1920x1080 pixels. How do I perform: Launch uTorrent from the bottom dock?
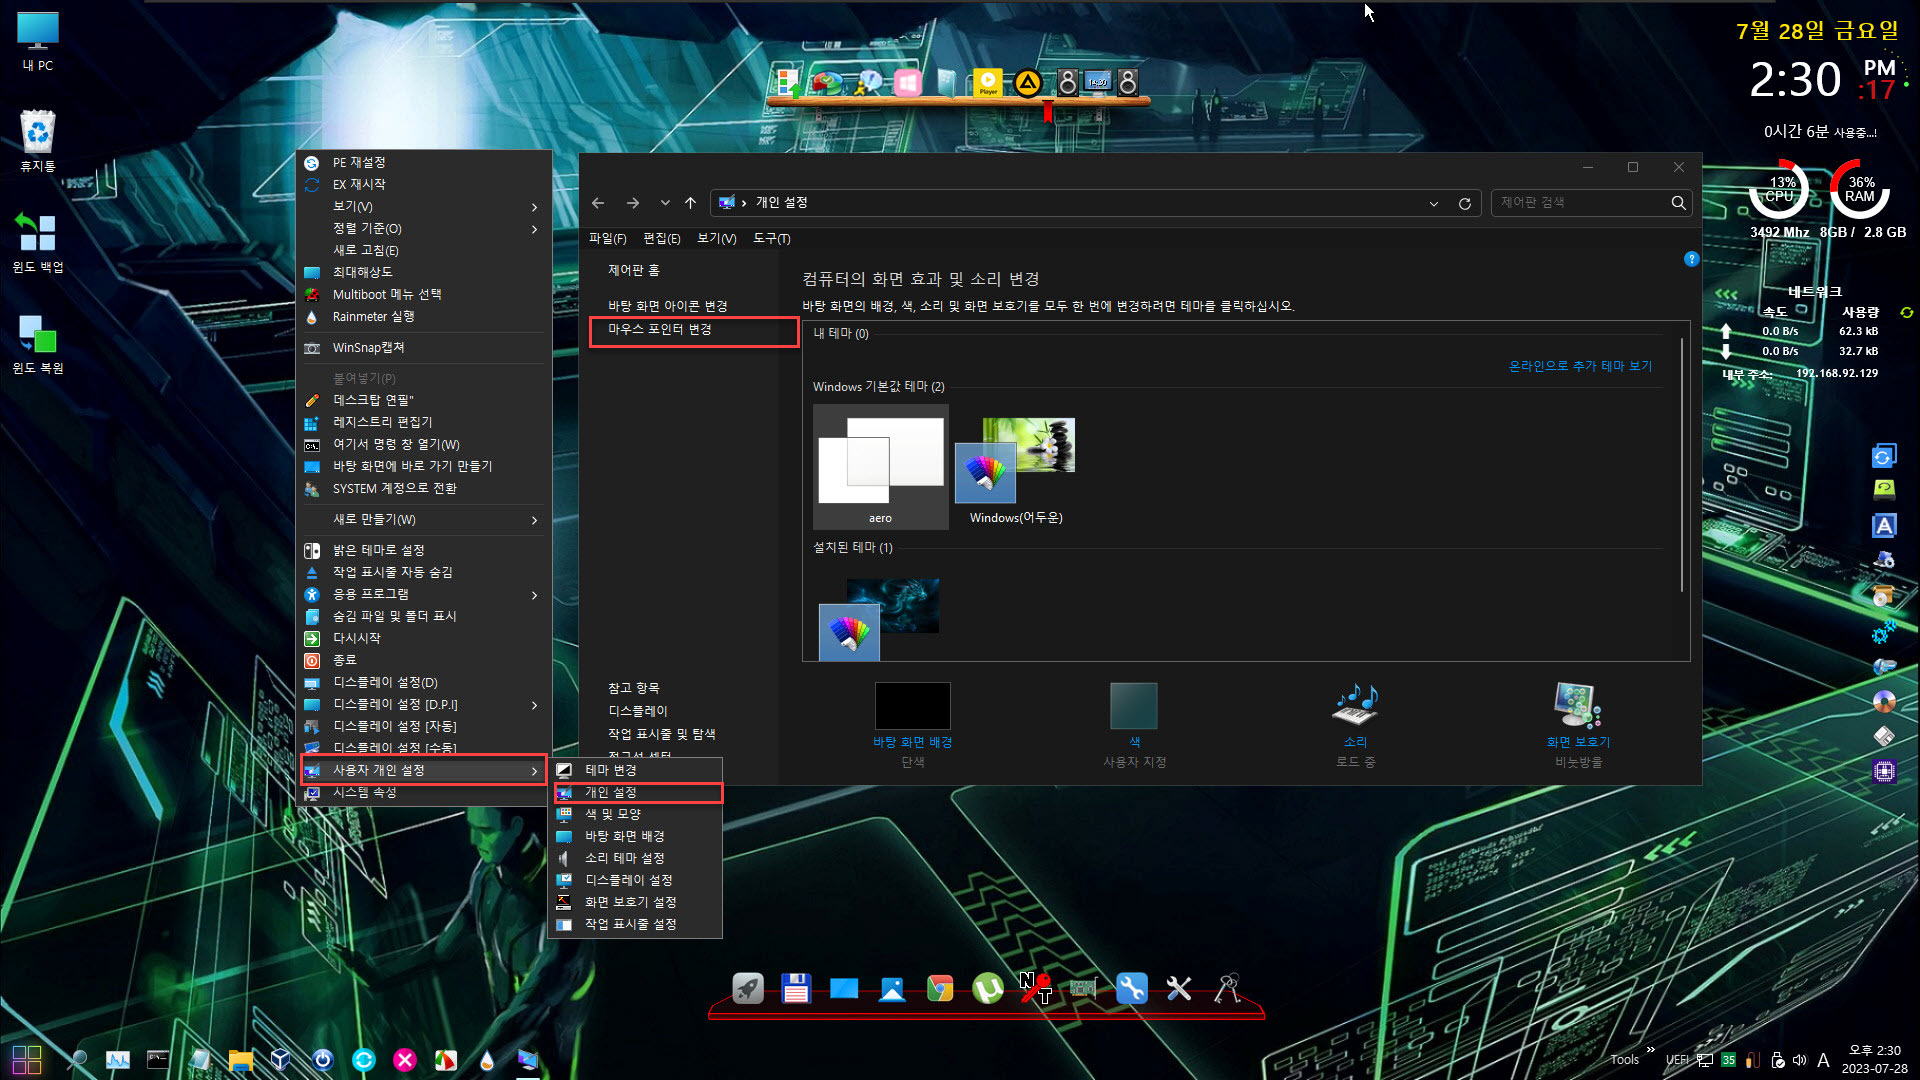[988, 988]
